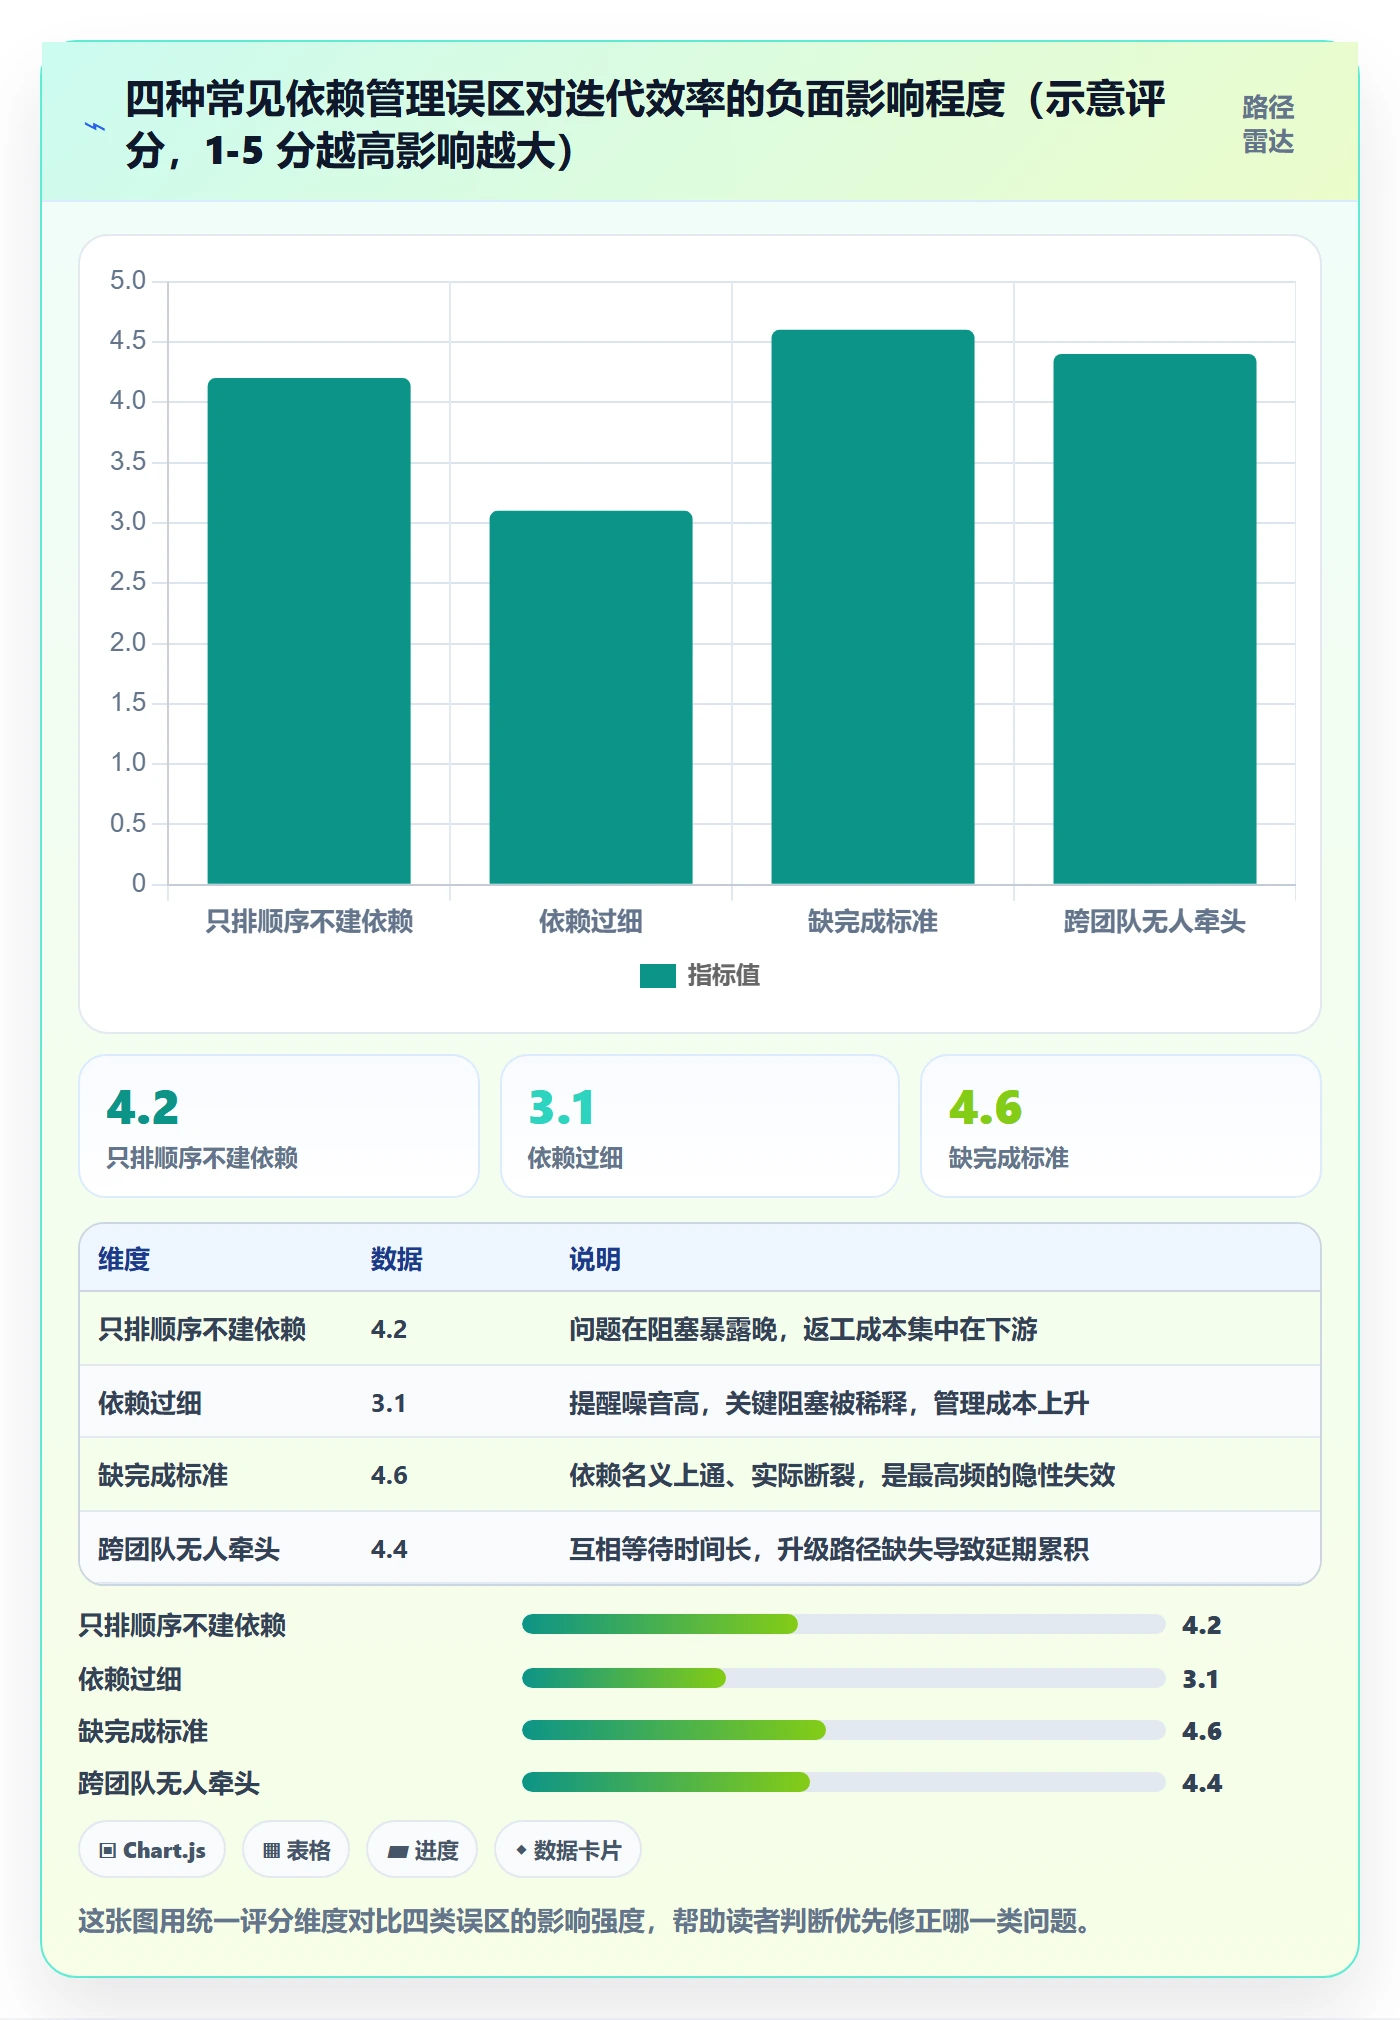Image resolution: width=1400 pixels, height=2020 pixels.
Task: Click the 跨团队无人牵头 progress bar
Action: (x=844, y=1782)
